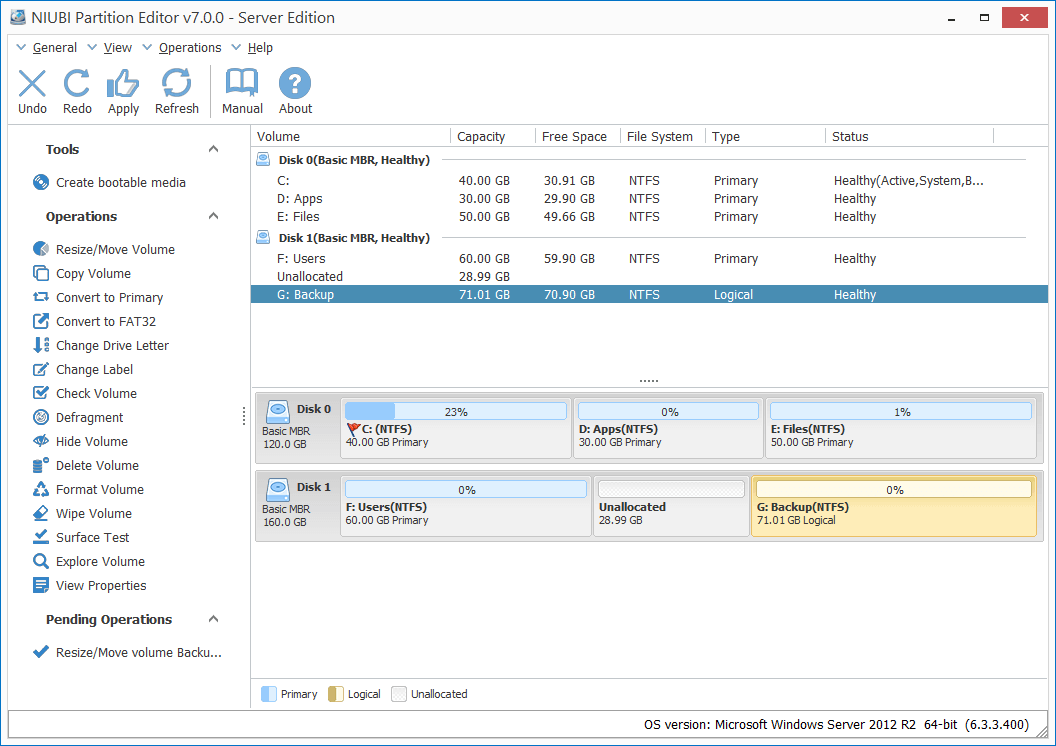Select the C: volume row
This screenshot has width=1056, height=746.
click(649, 180)
